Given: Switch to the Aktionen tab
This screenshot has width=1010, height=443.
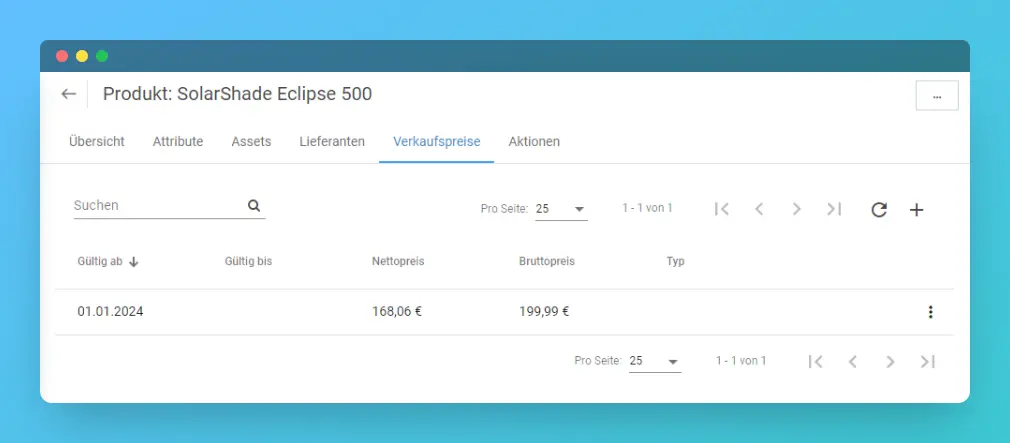Looking at the screenshot, I should click(x=534, y=142).
